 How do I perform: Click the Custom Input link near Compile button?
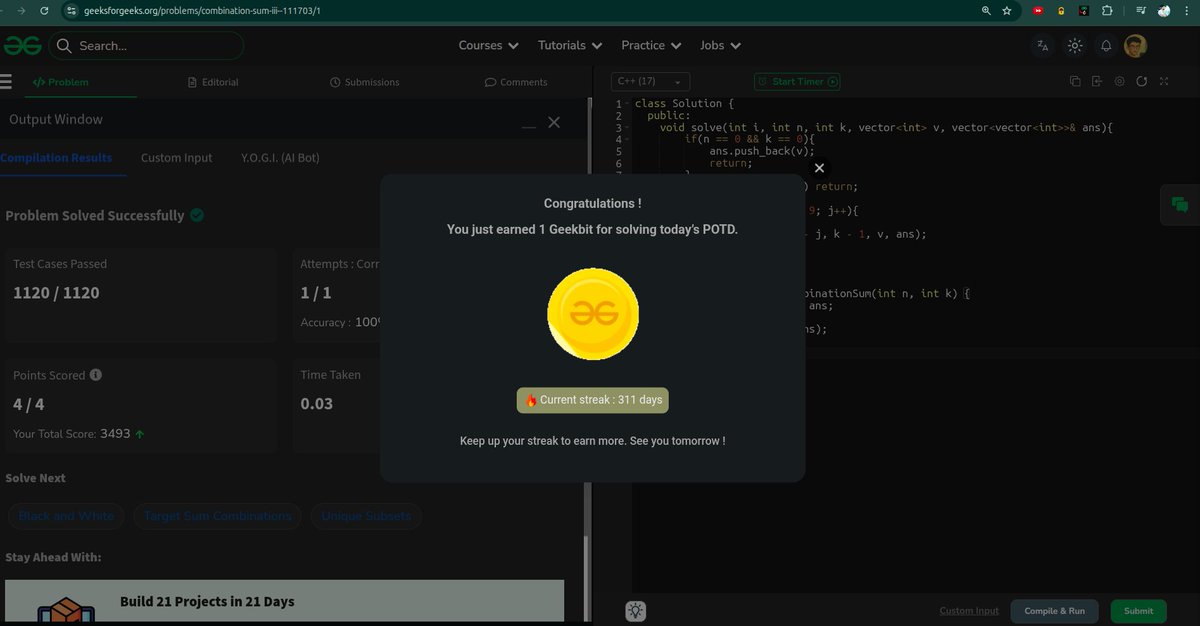(x=969, y=611)
